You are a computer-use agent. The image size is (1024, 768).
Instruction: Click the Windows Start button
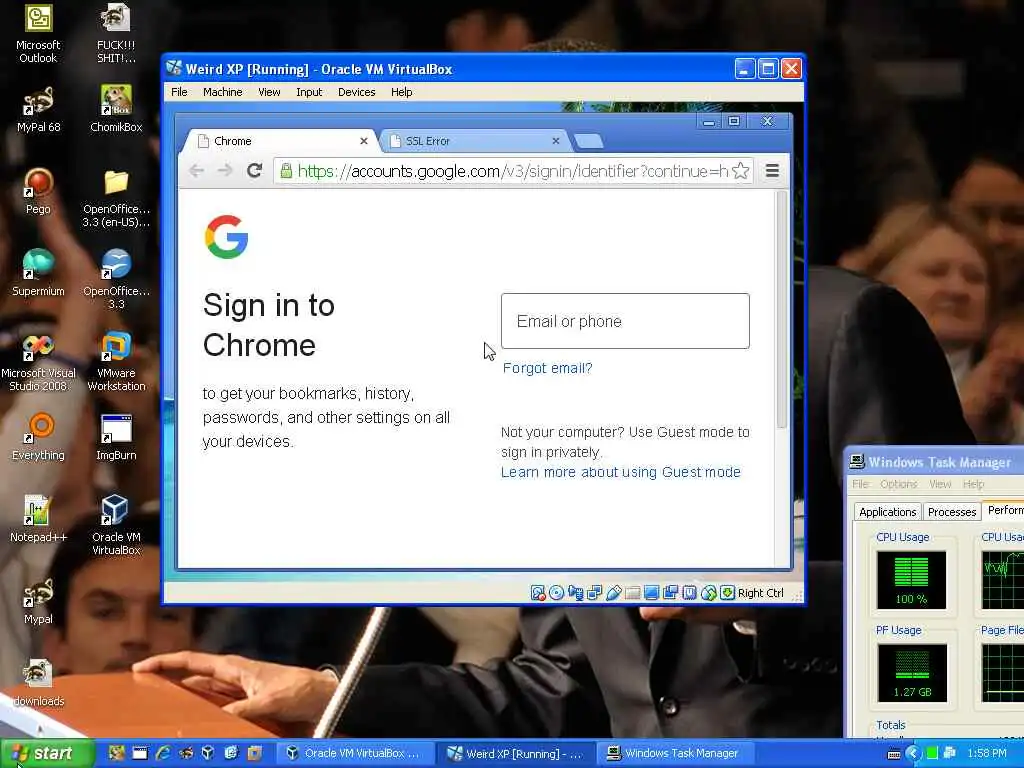[x=46, y=754]
